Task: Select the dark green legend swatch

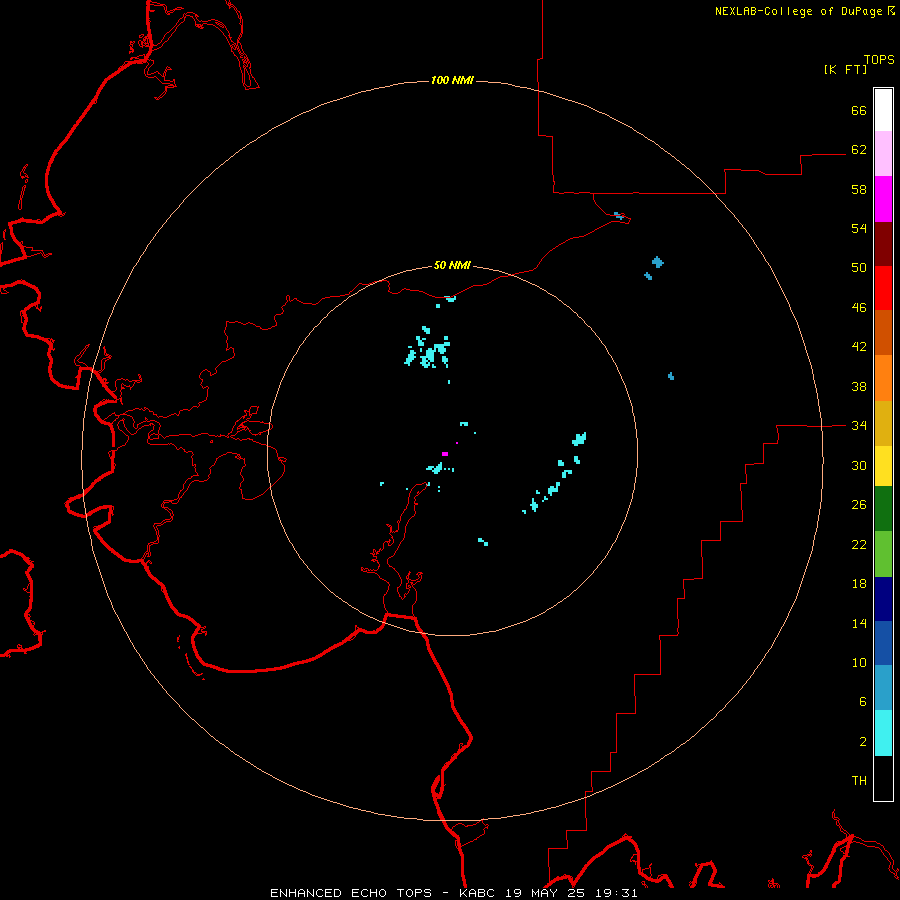Action: 883,509
